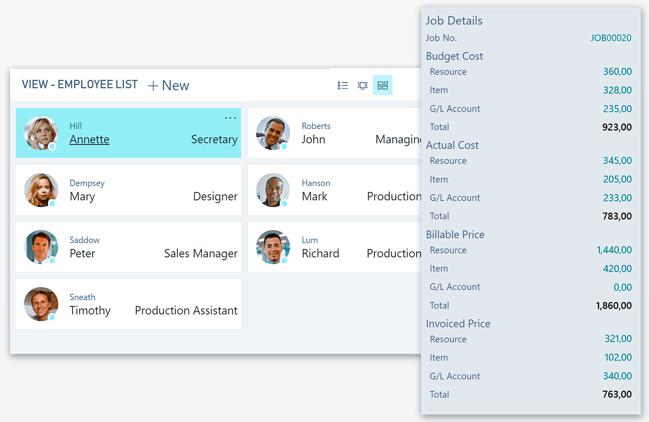Switch to list view layout
649x422 pixels.
(343, 86)
